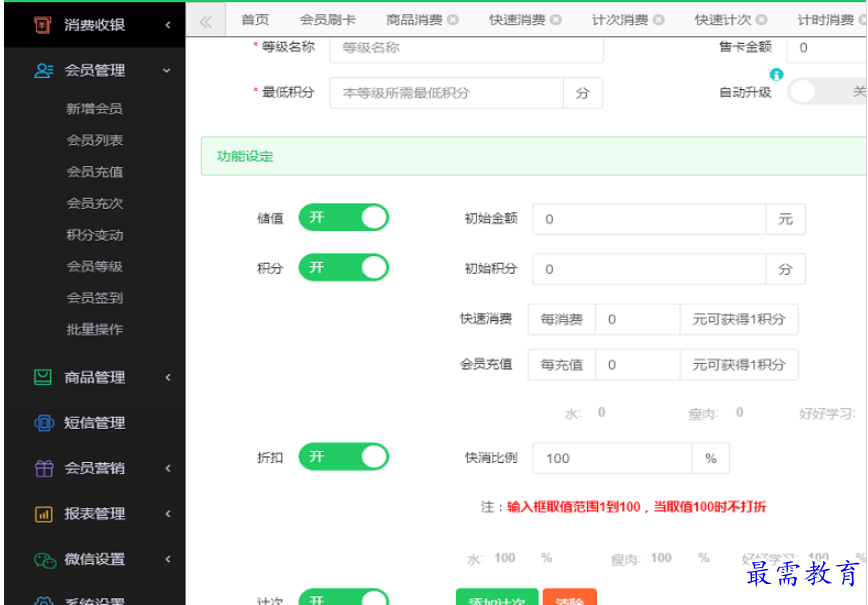The height and width of the screenshot is (605, 868).
Task: Switch to the 会员刷卡 tab
Action: tap(327, 20)
